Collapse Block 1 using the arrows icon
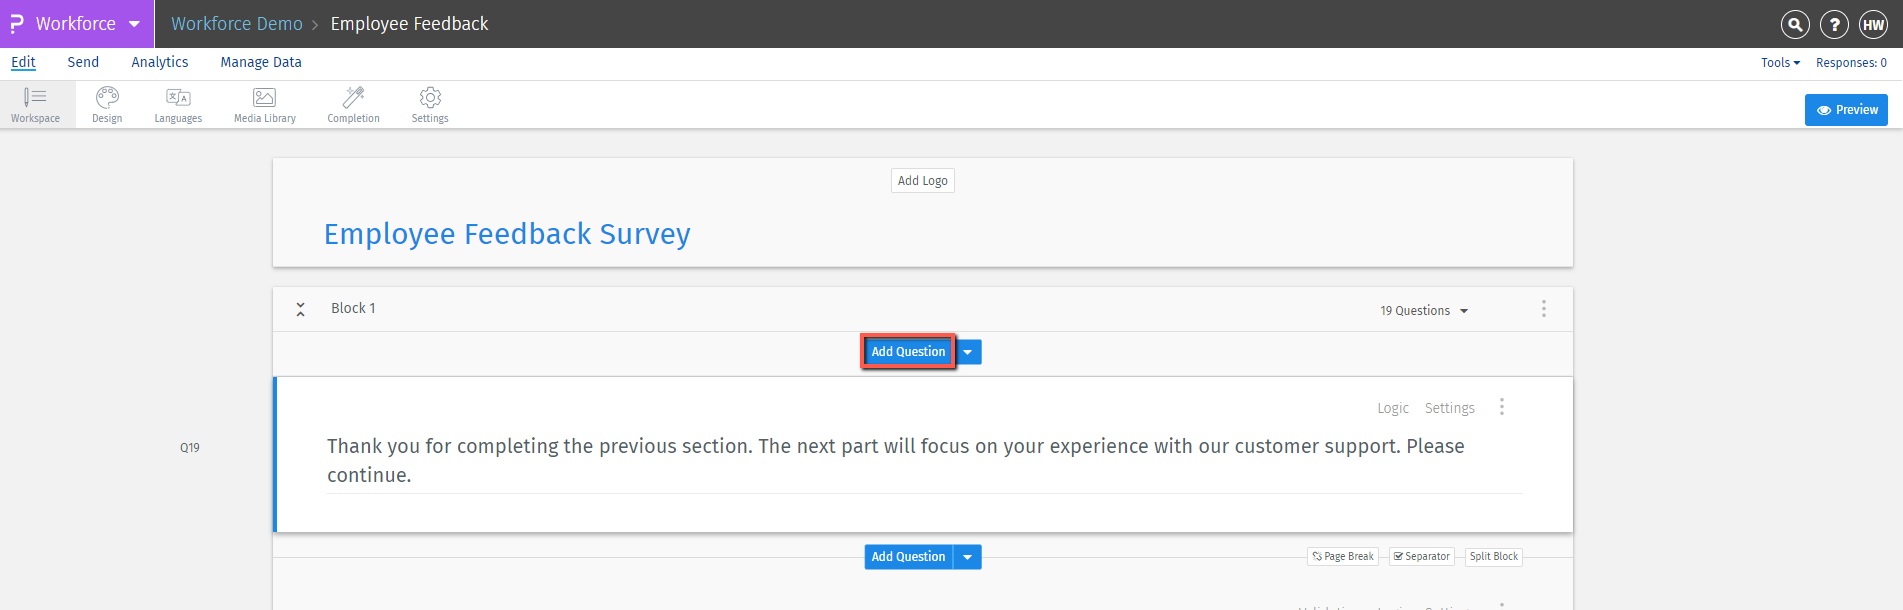This screenshot has width=1903, height=610. [300, 310]
